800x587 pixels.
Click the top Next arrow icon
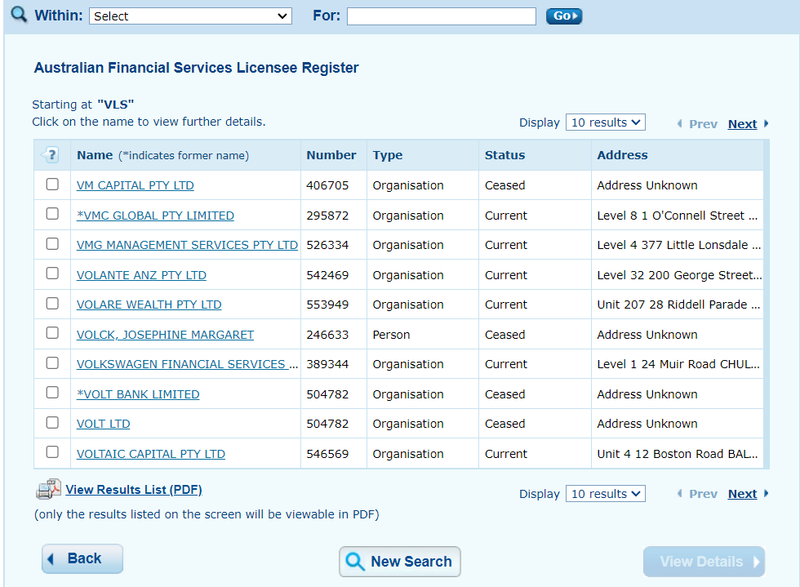point(766,123)
